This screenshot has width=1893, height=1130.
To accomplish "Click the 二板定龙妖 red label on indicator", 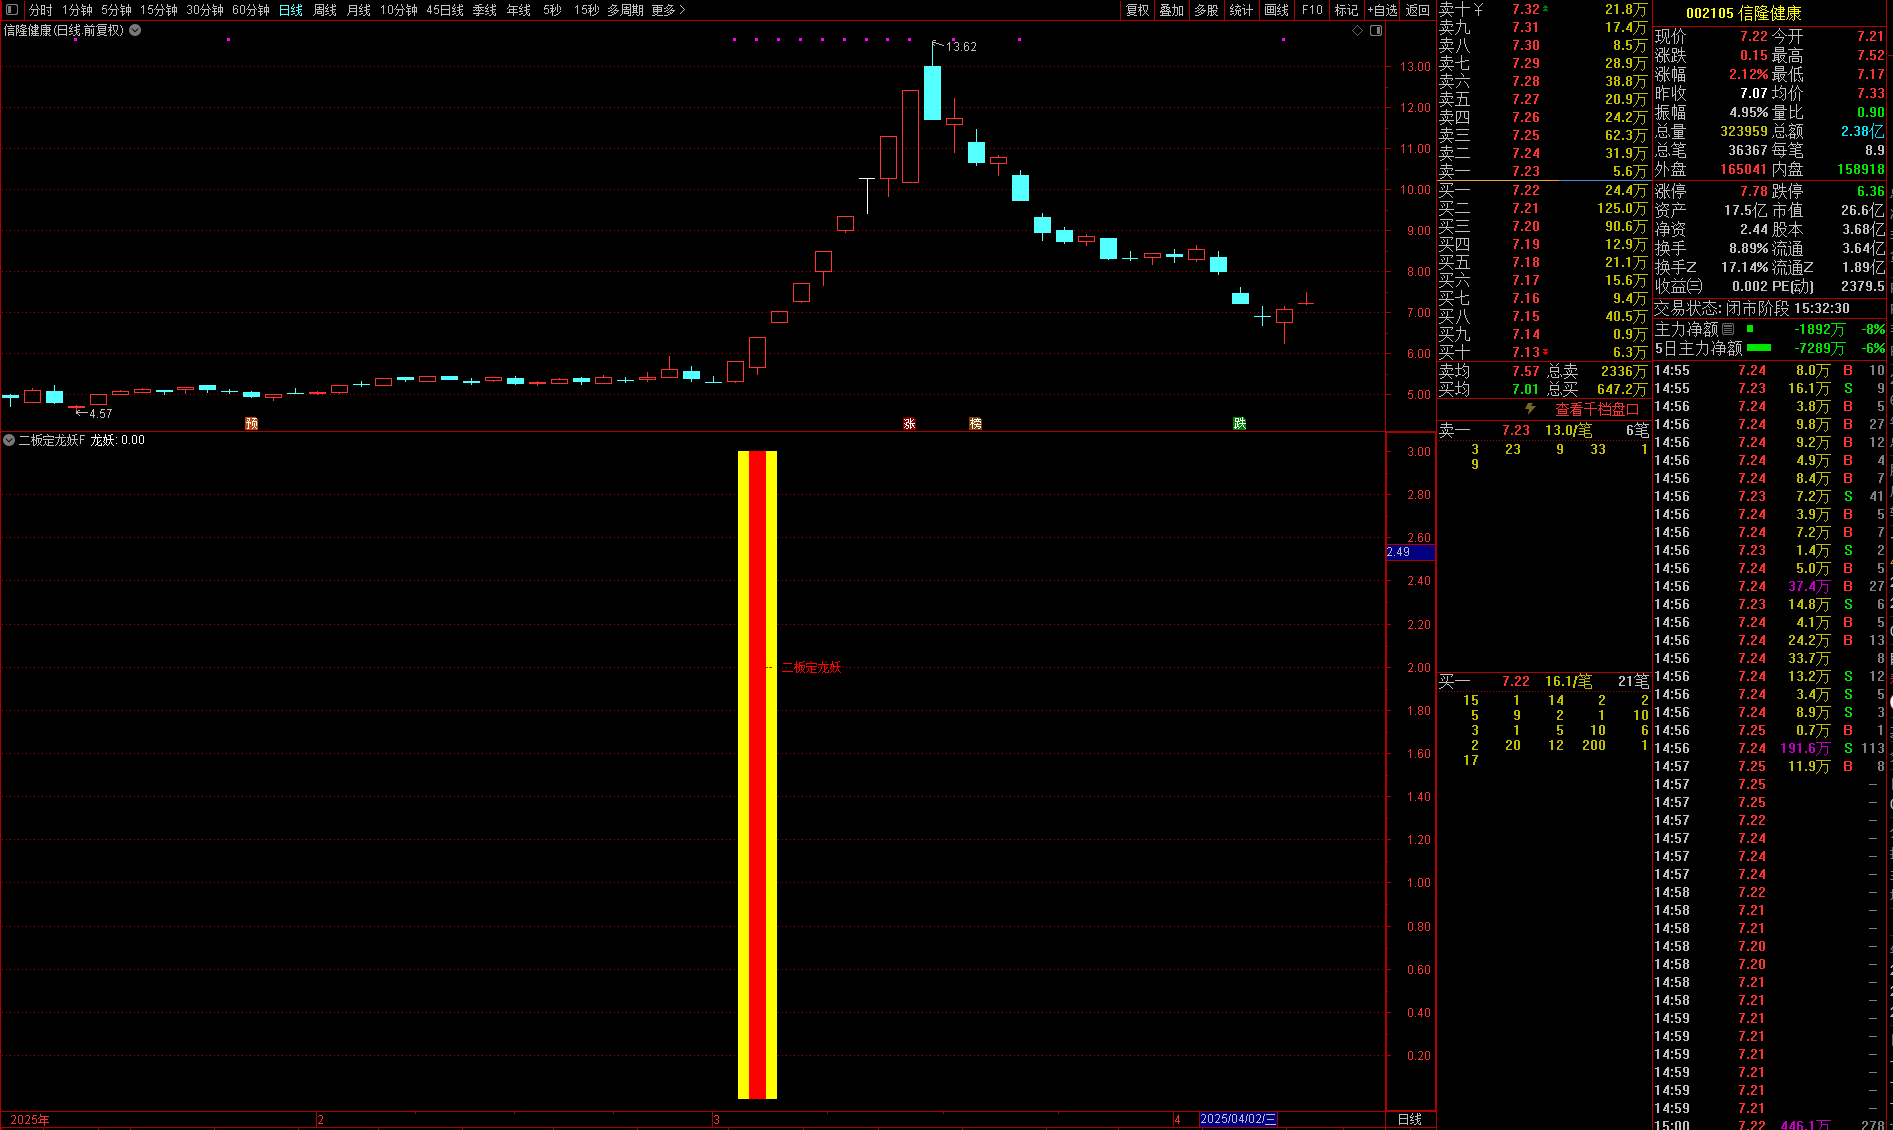I will coord(811,668).
